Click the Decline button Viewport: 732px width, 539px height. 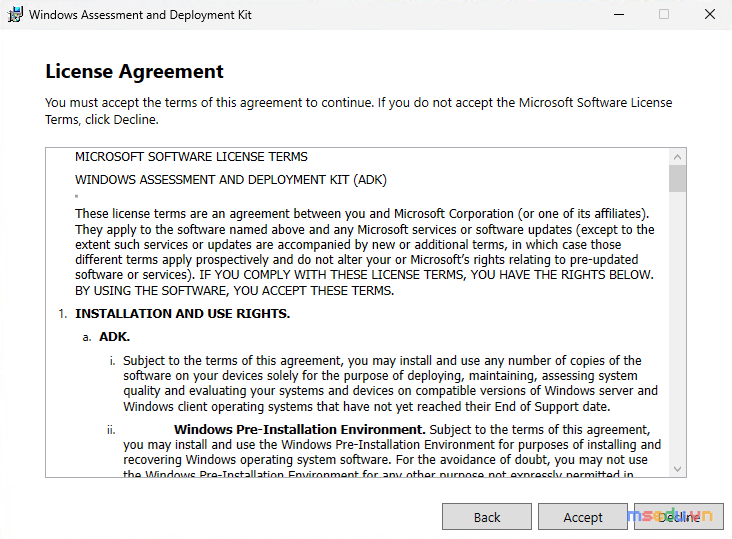679,517
